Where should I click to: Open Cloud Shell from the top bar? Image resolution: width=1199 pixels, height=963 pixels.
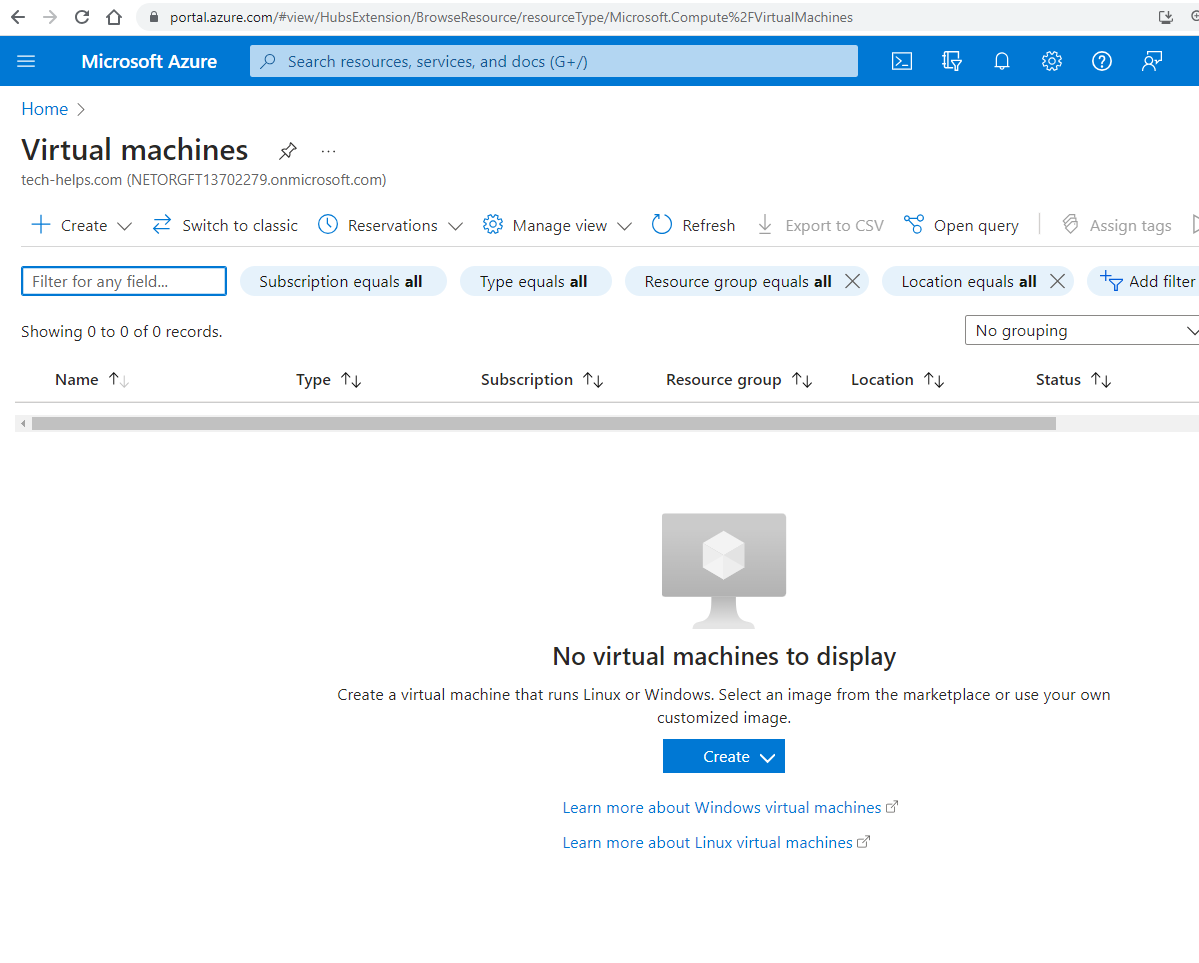(902, 61)
